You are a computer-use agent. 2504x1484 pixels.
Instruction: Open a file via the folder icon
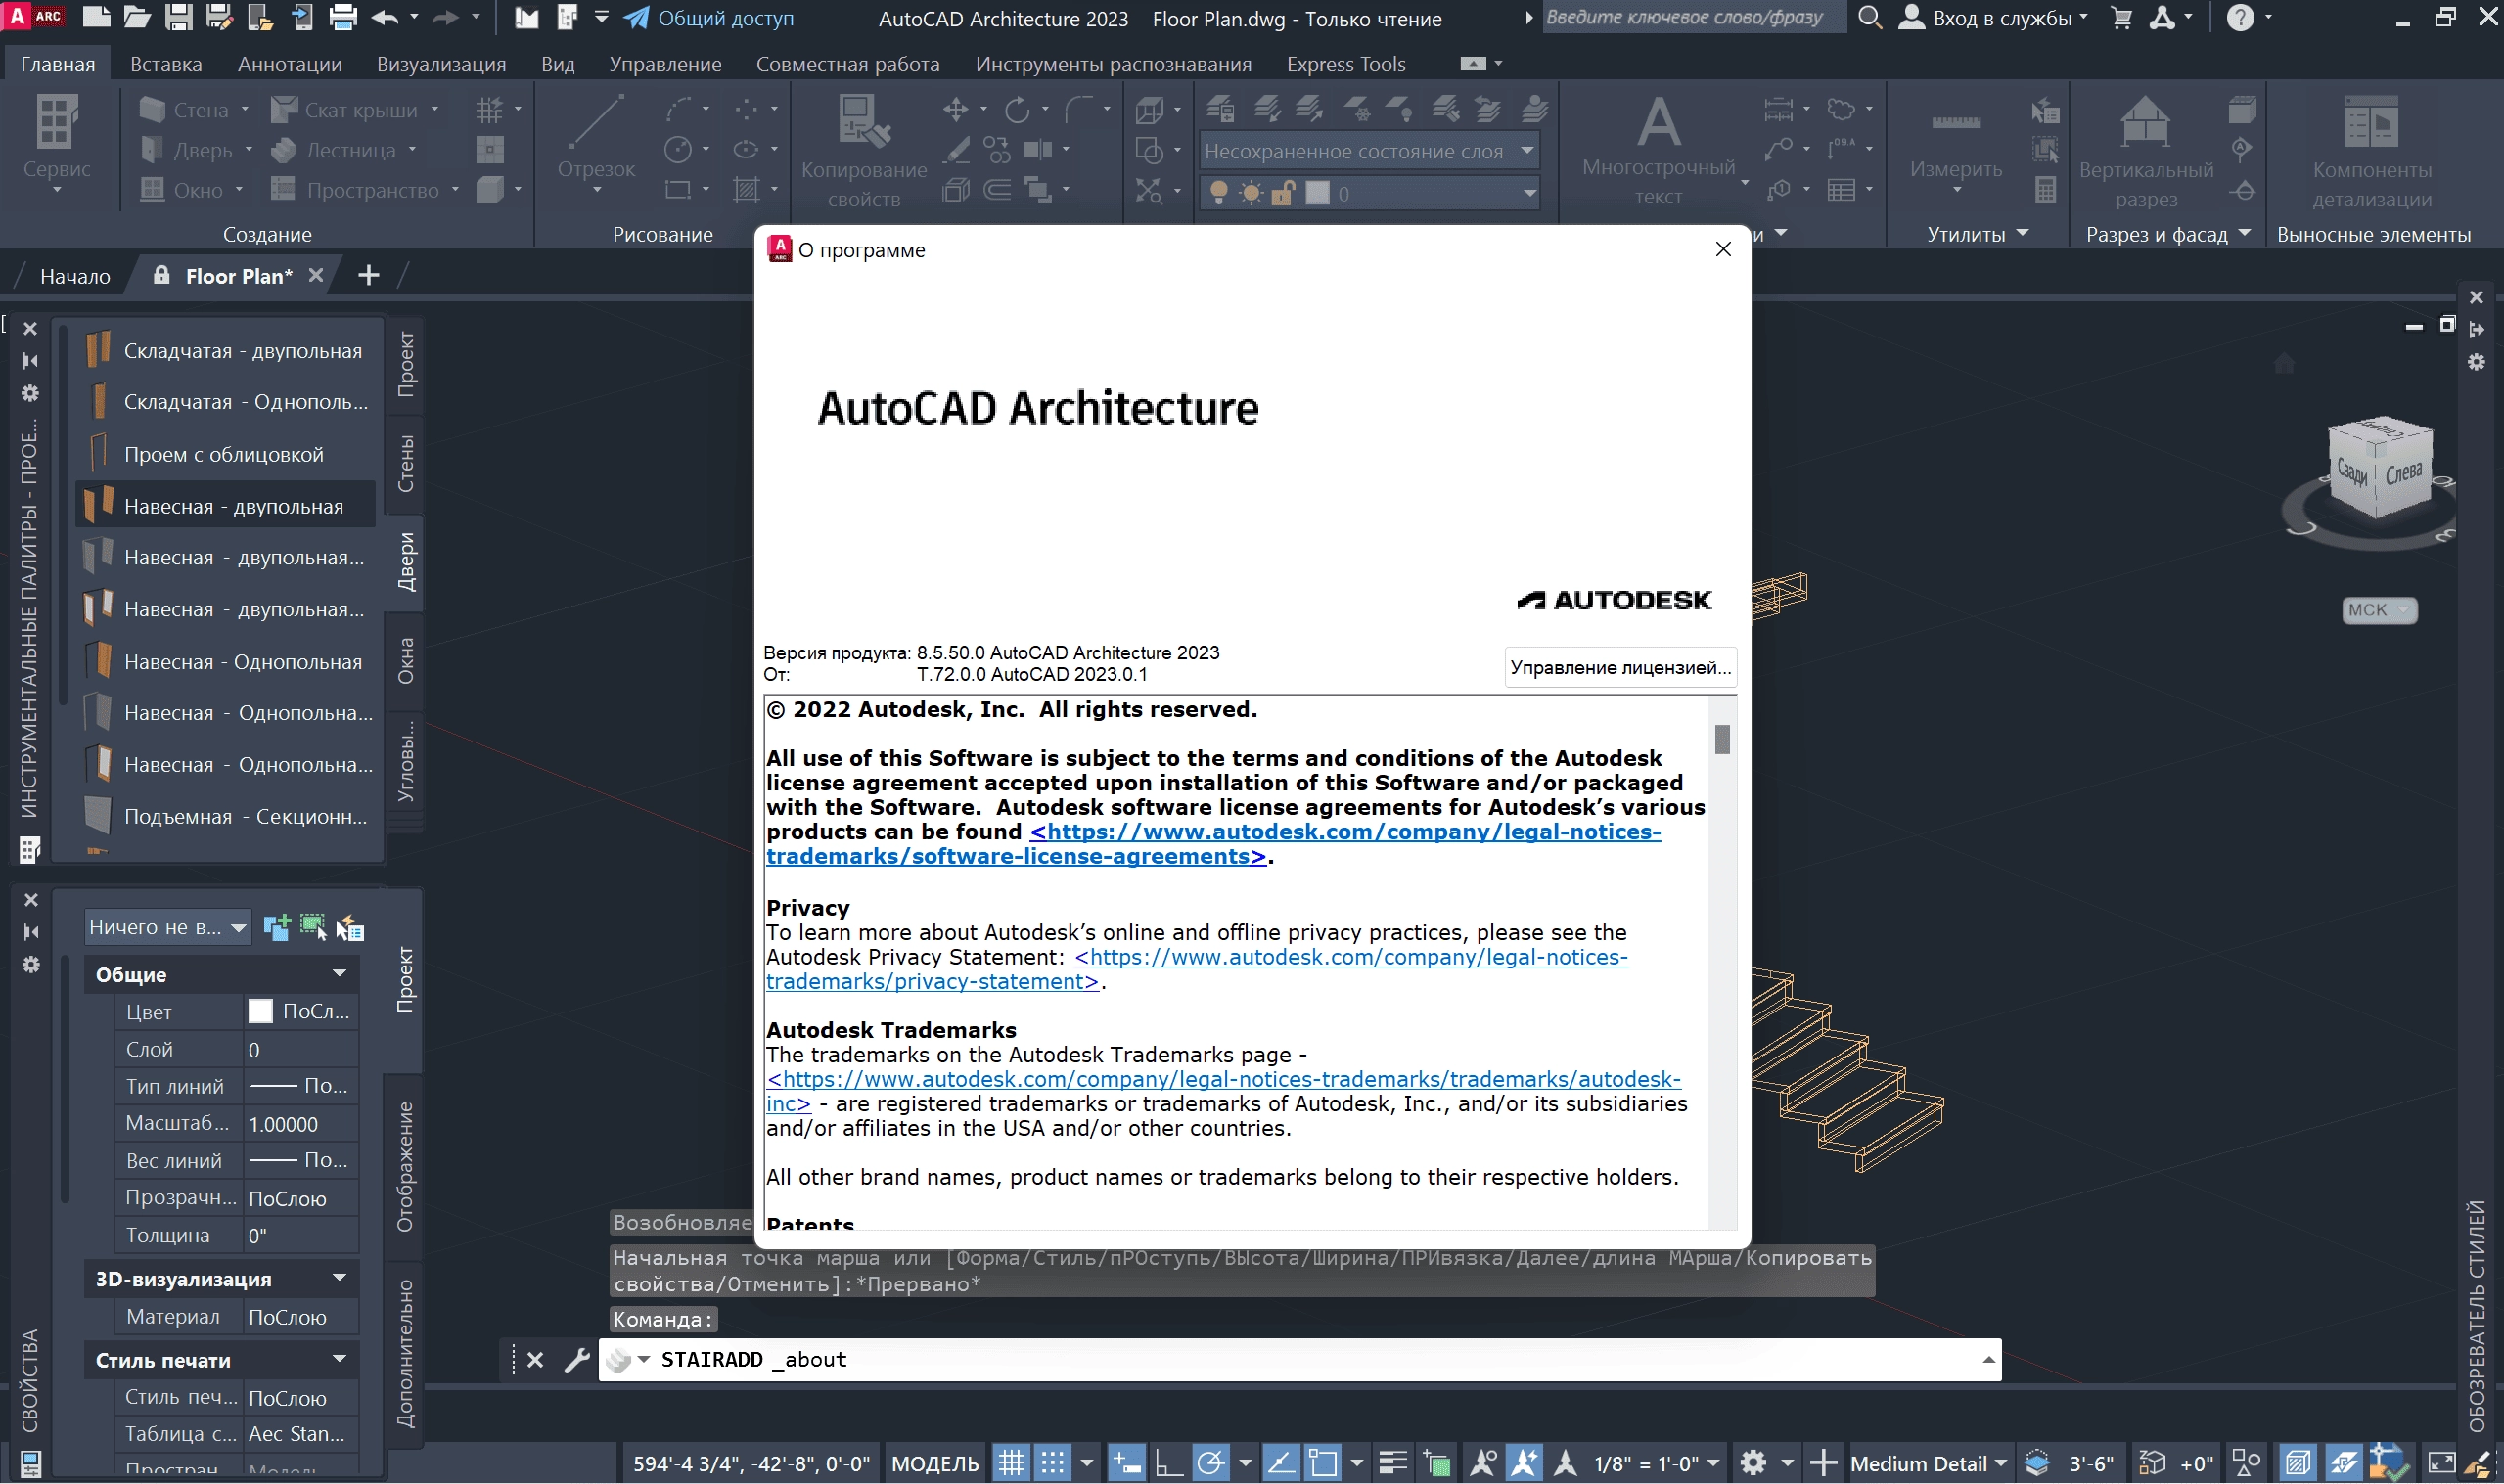coord(137,17)
